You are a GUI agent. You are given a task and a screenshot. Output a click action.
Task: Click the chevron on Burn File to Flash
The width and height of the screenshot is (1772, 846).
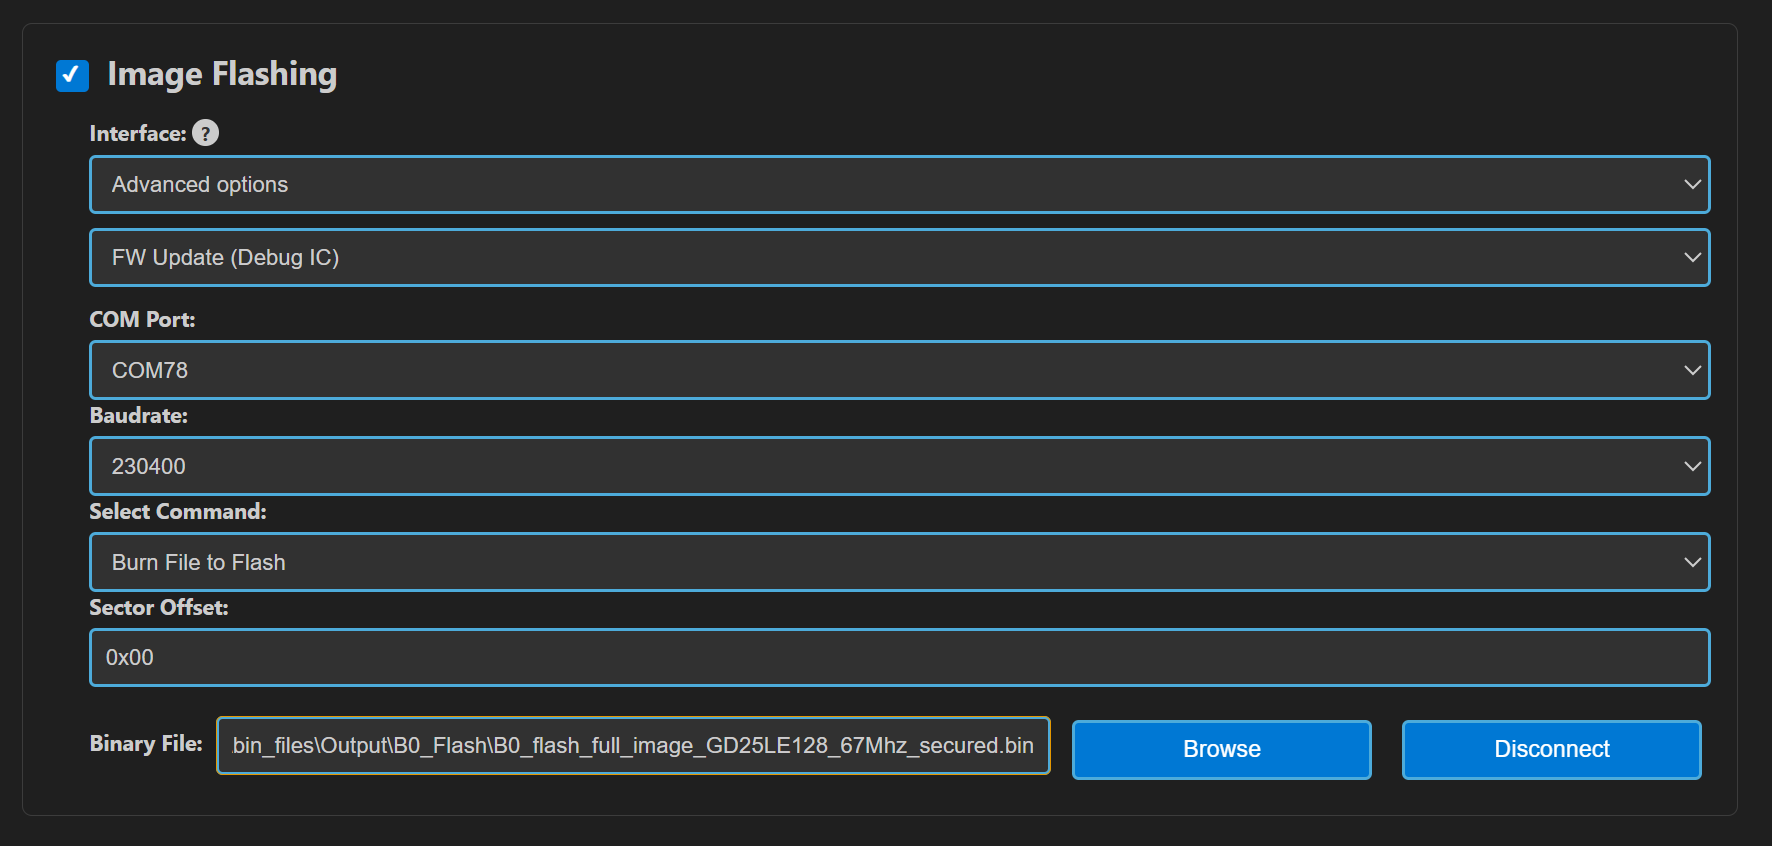1692,562
